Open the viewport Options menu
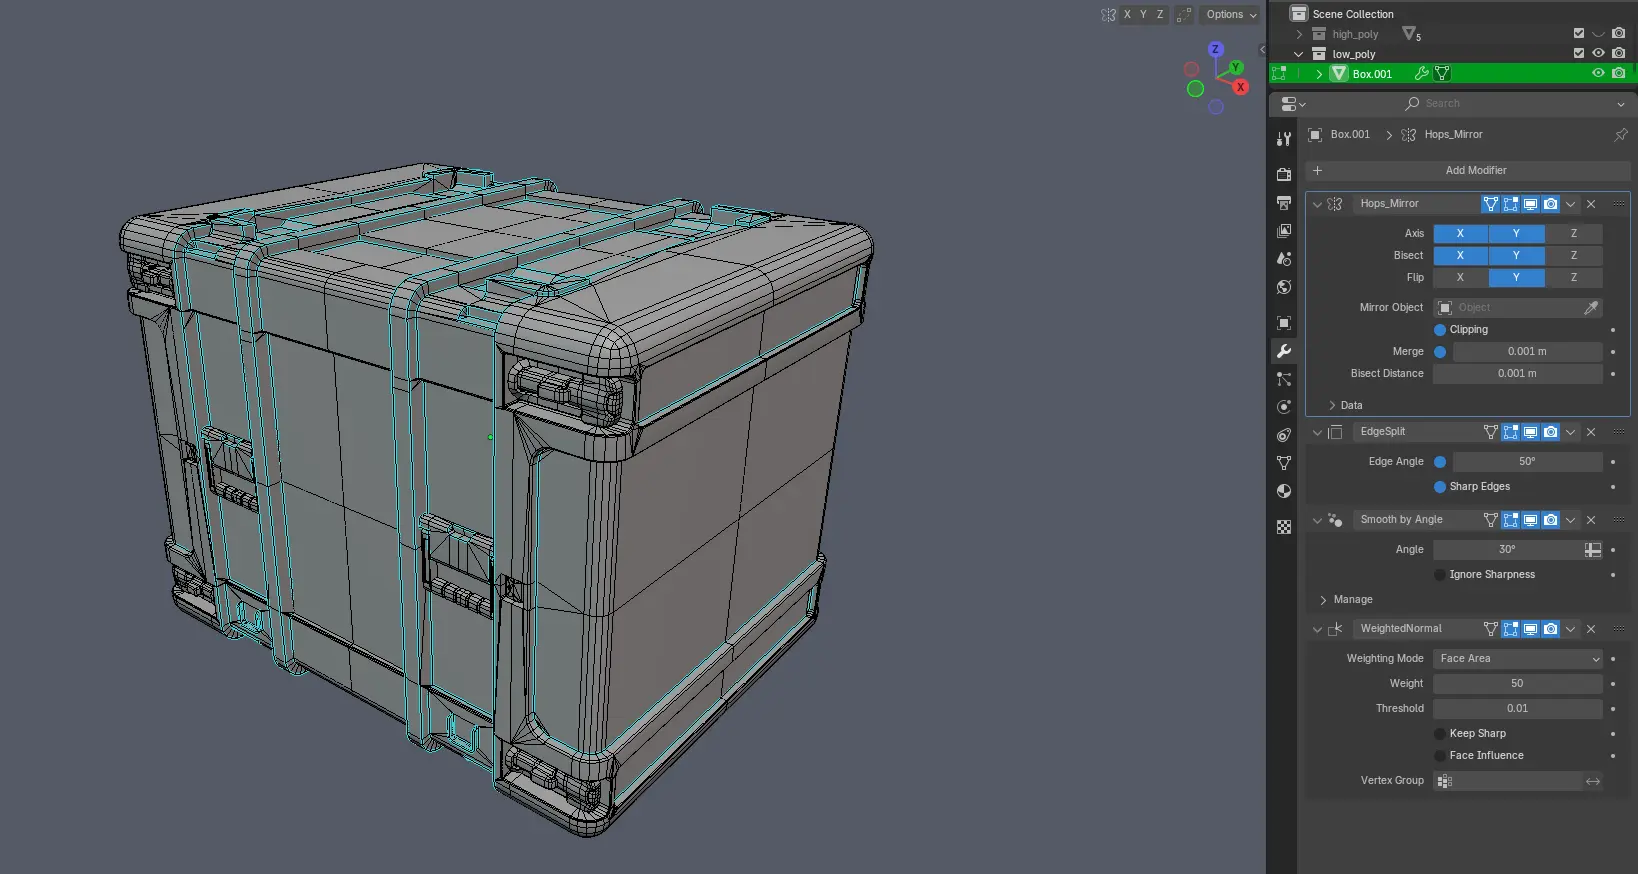 [1230, 15]
